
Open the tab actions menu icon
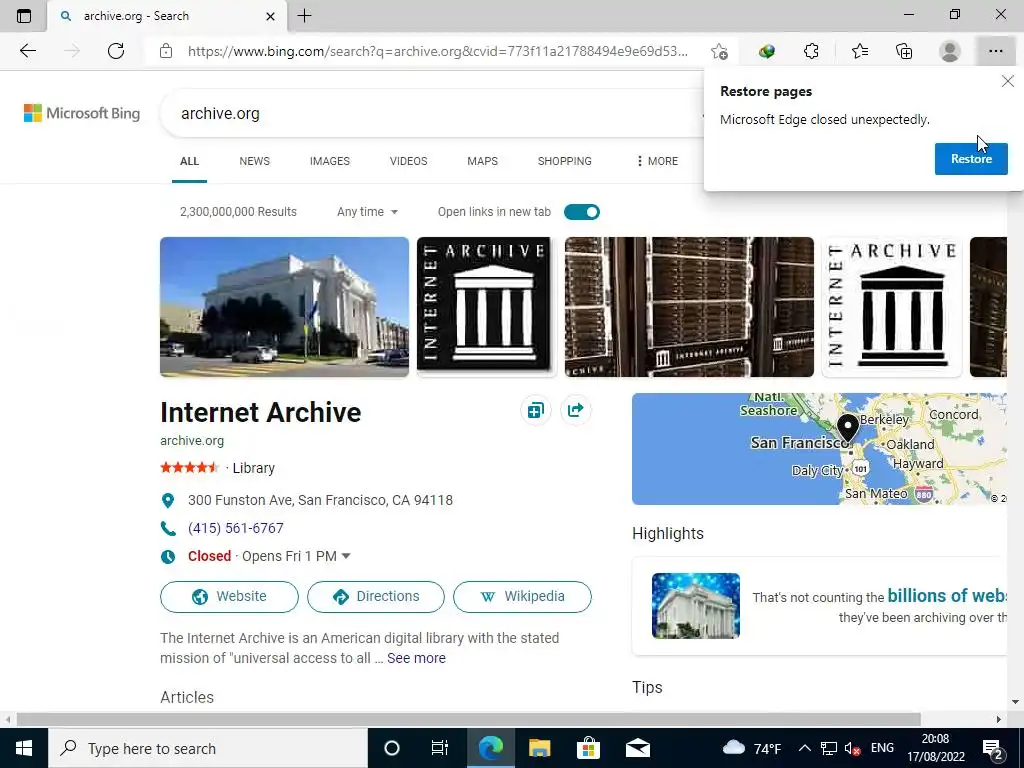(x=24, y=16)
